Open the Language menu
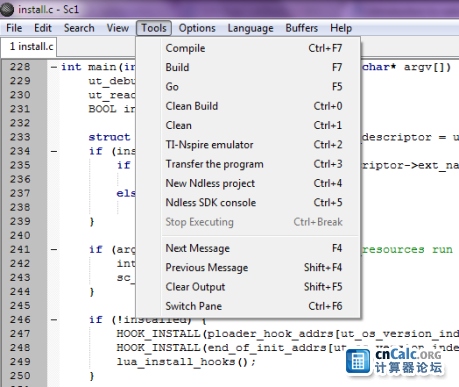The image size is (459, 387). (x=250, y=28)
